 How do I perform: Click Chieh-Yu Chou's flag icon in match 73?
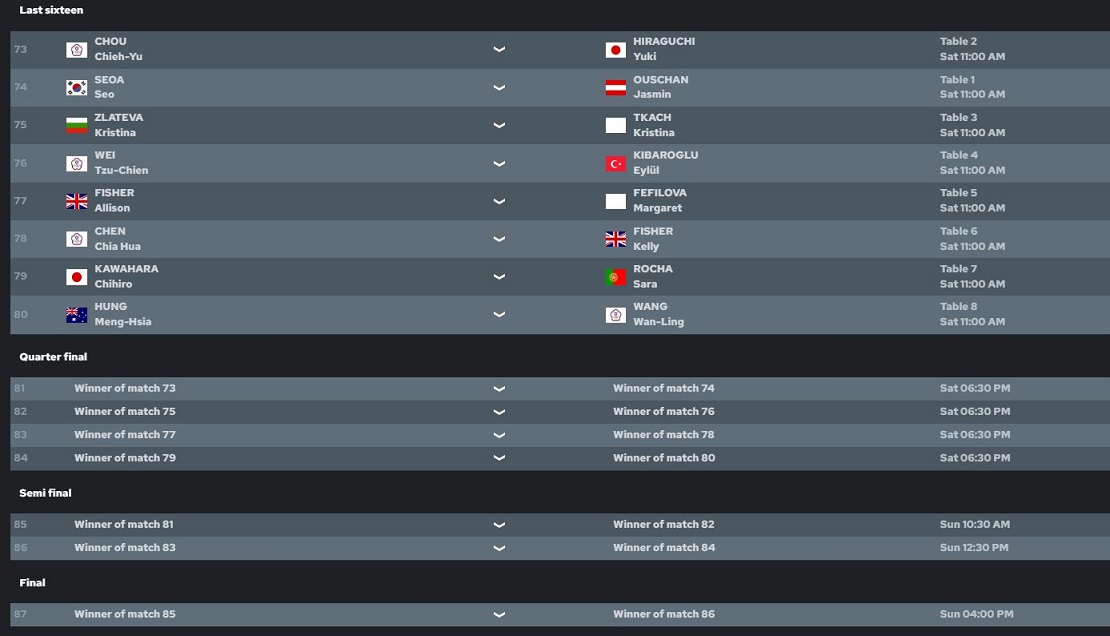coord(76,49)
